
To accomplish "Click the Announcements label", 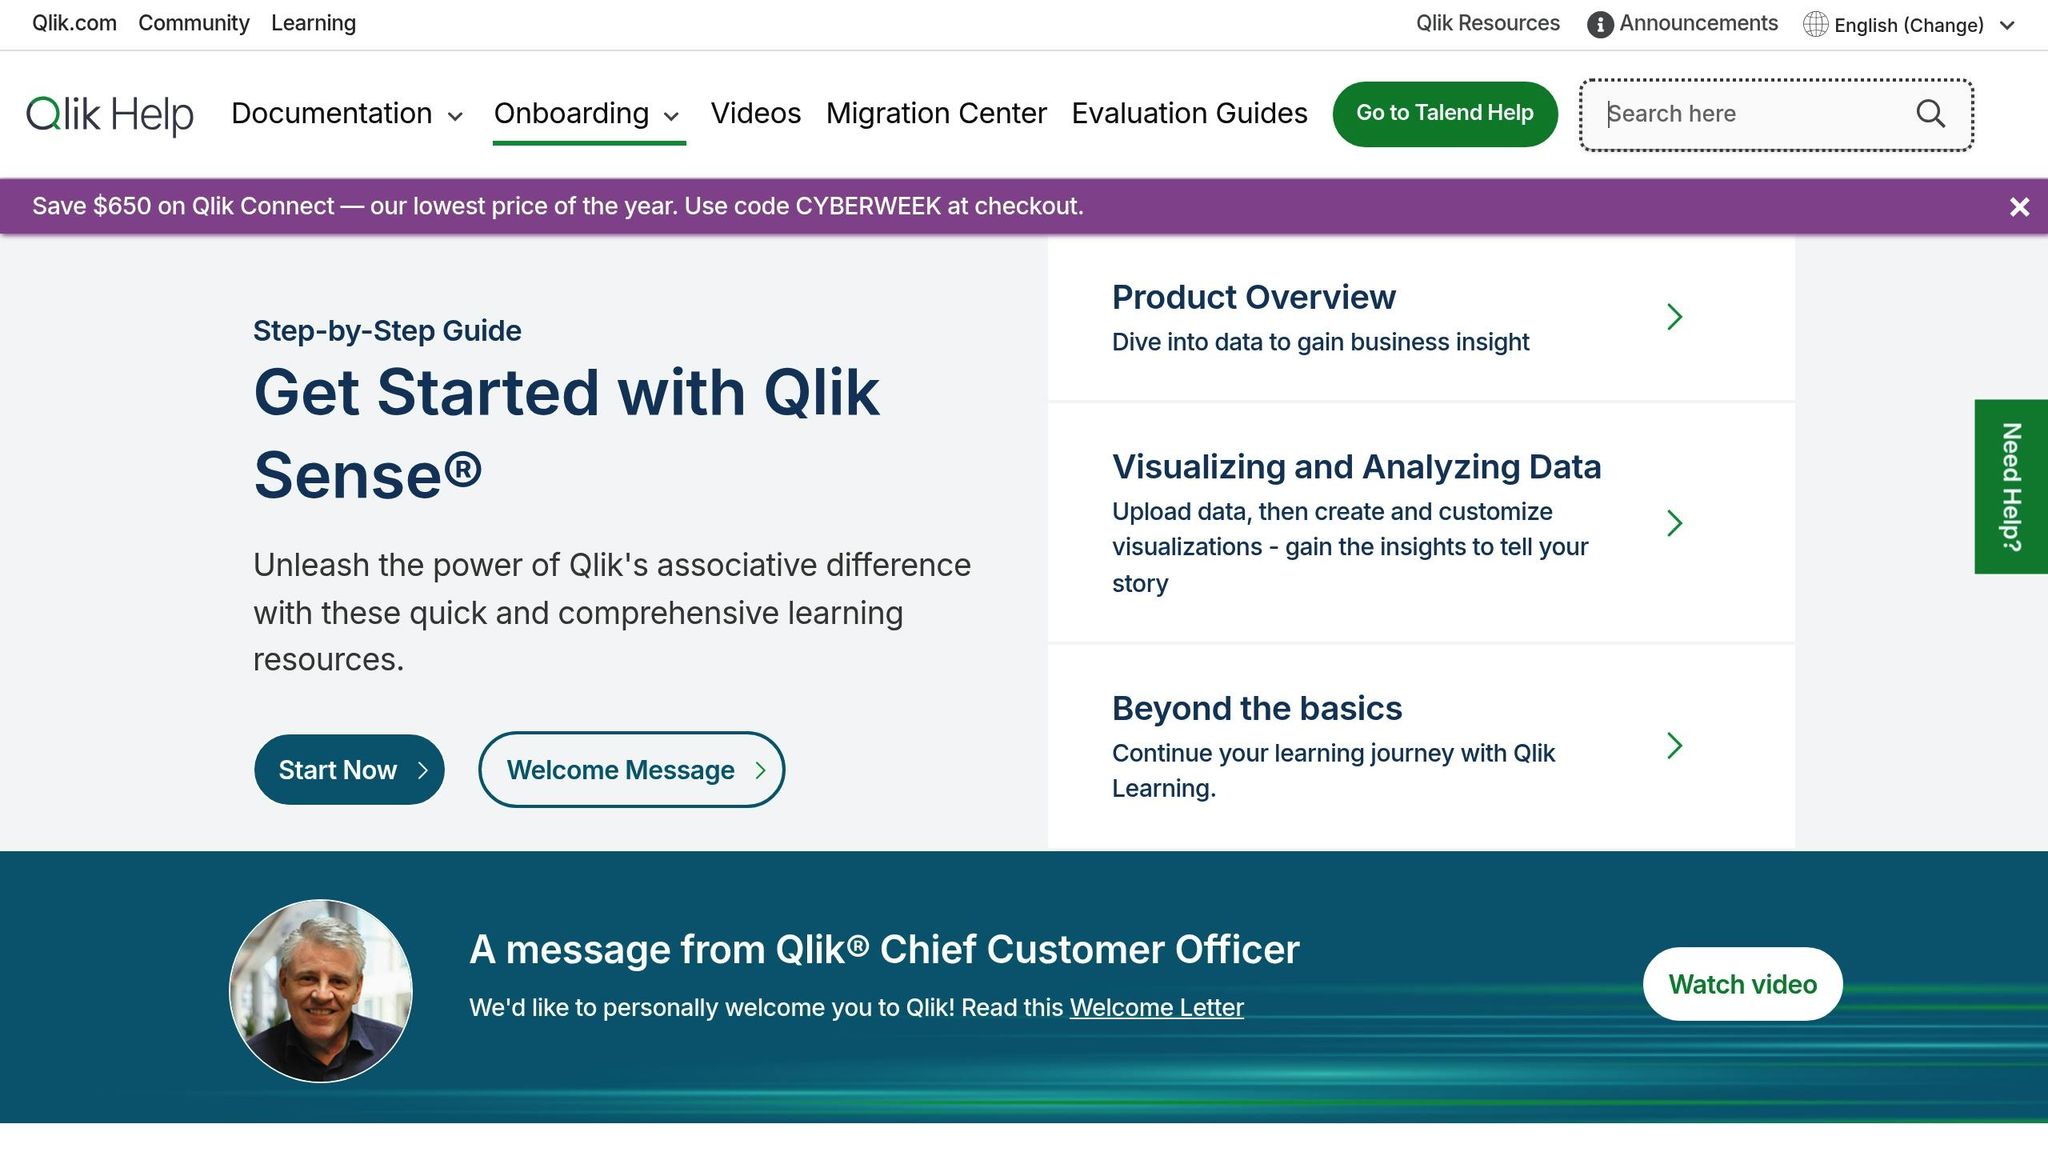I will coord(1698,23).
